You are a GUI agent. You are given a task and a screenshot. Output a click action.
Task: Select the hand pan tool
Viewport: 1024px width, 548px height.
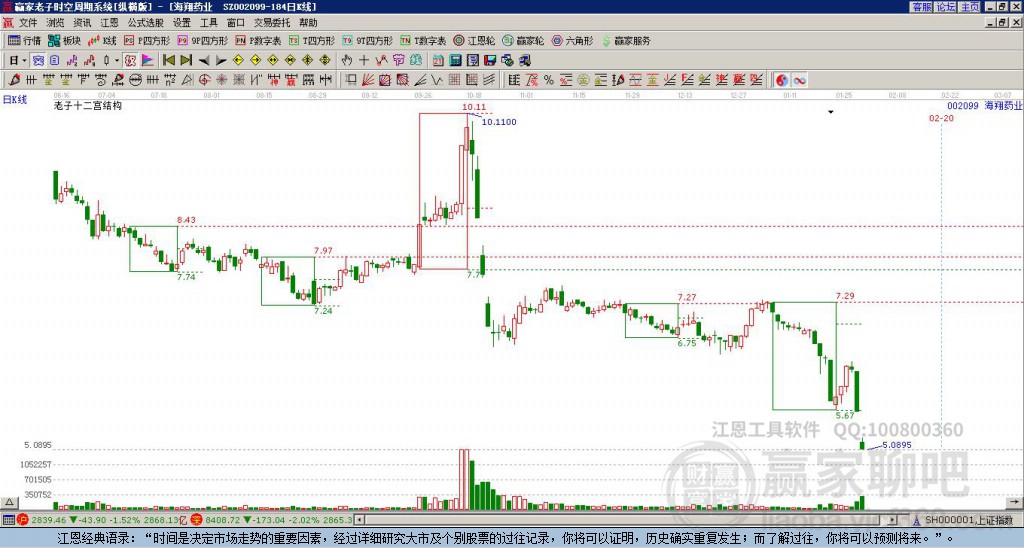[346, 61]
